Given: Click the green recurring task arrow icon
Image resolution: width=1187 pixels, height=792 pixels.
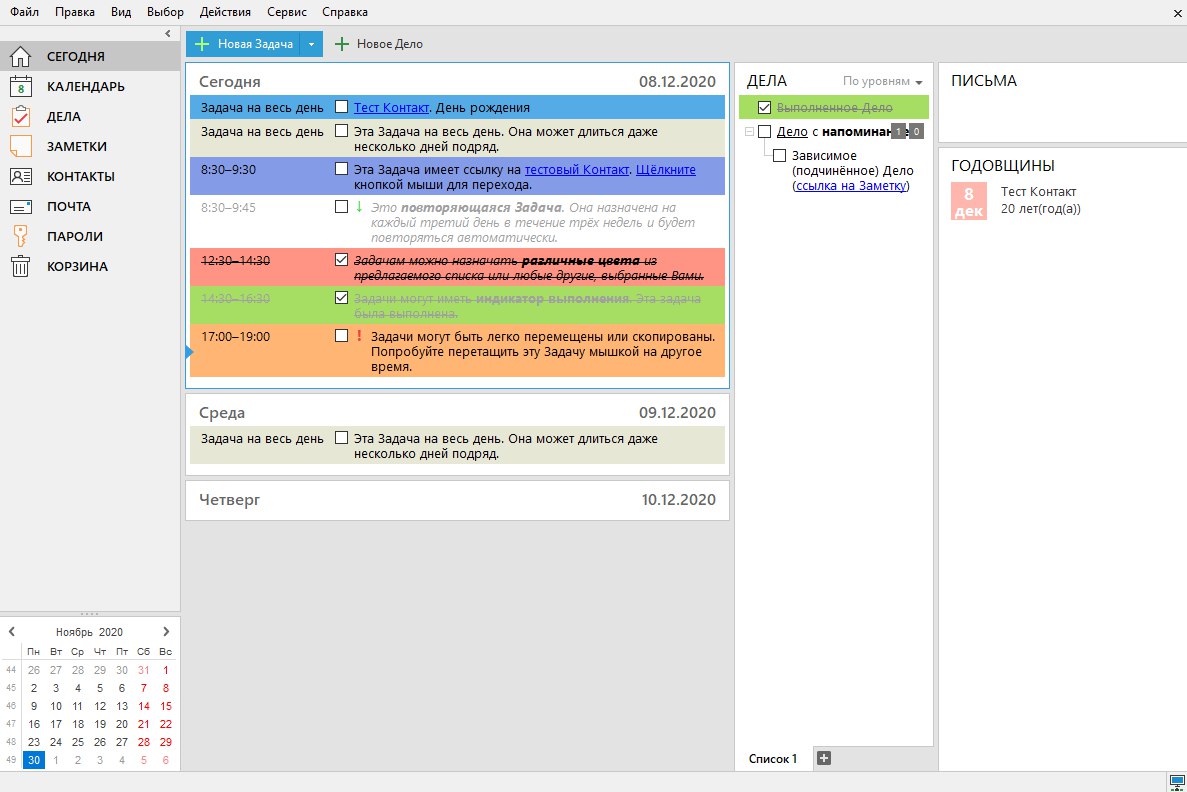Looking at the screenshot, I should click(360, 207).
